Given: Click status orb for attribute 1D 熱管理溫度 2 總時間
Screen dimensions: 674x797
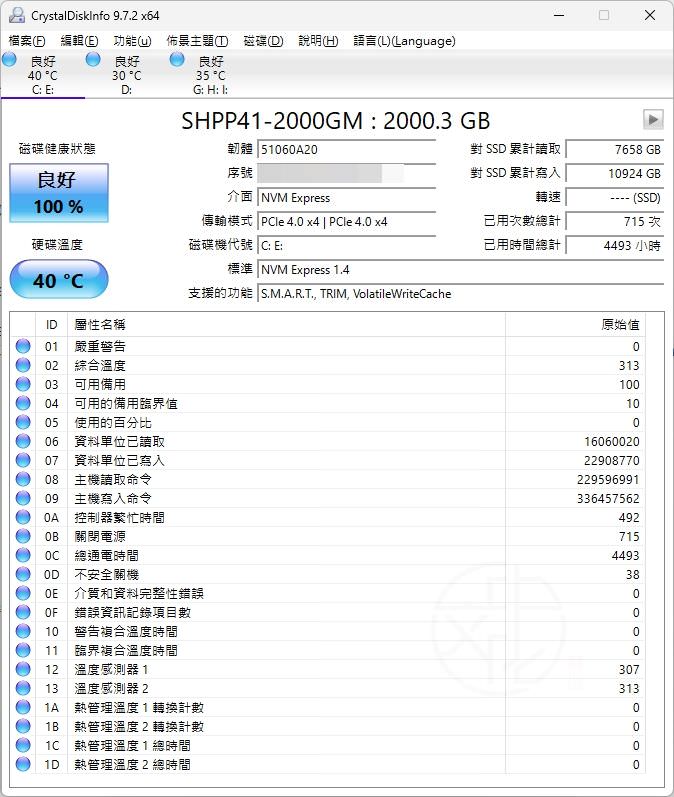Looking at the screenshot, I should pyautogui.click(x=23, y=764).
